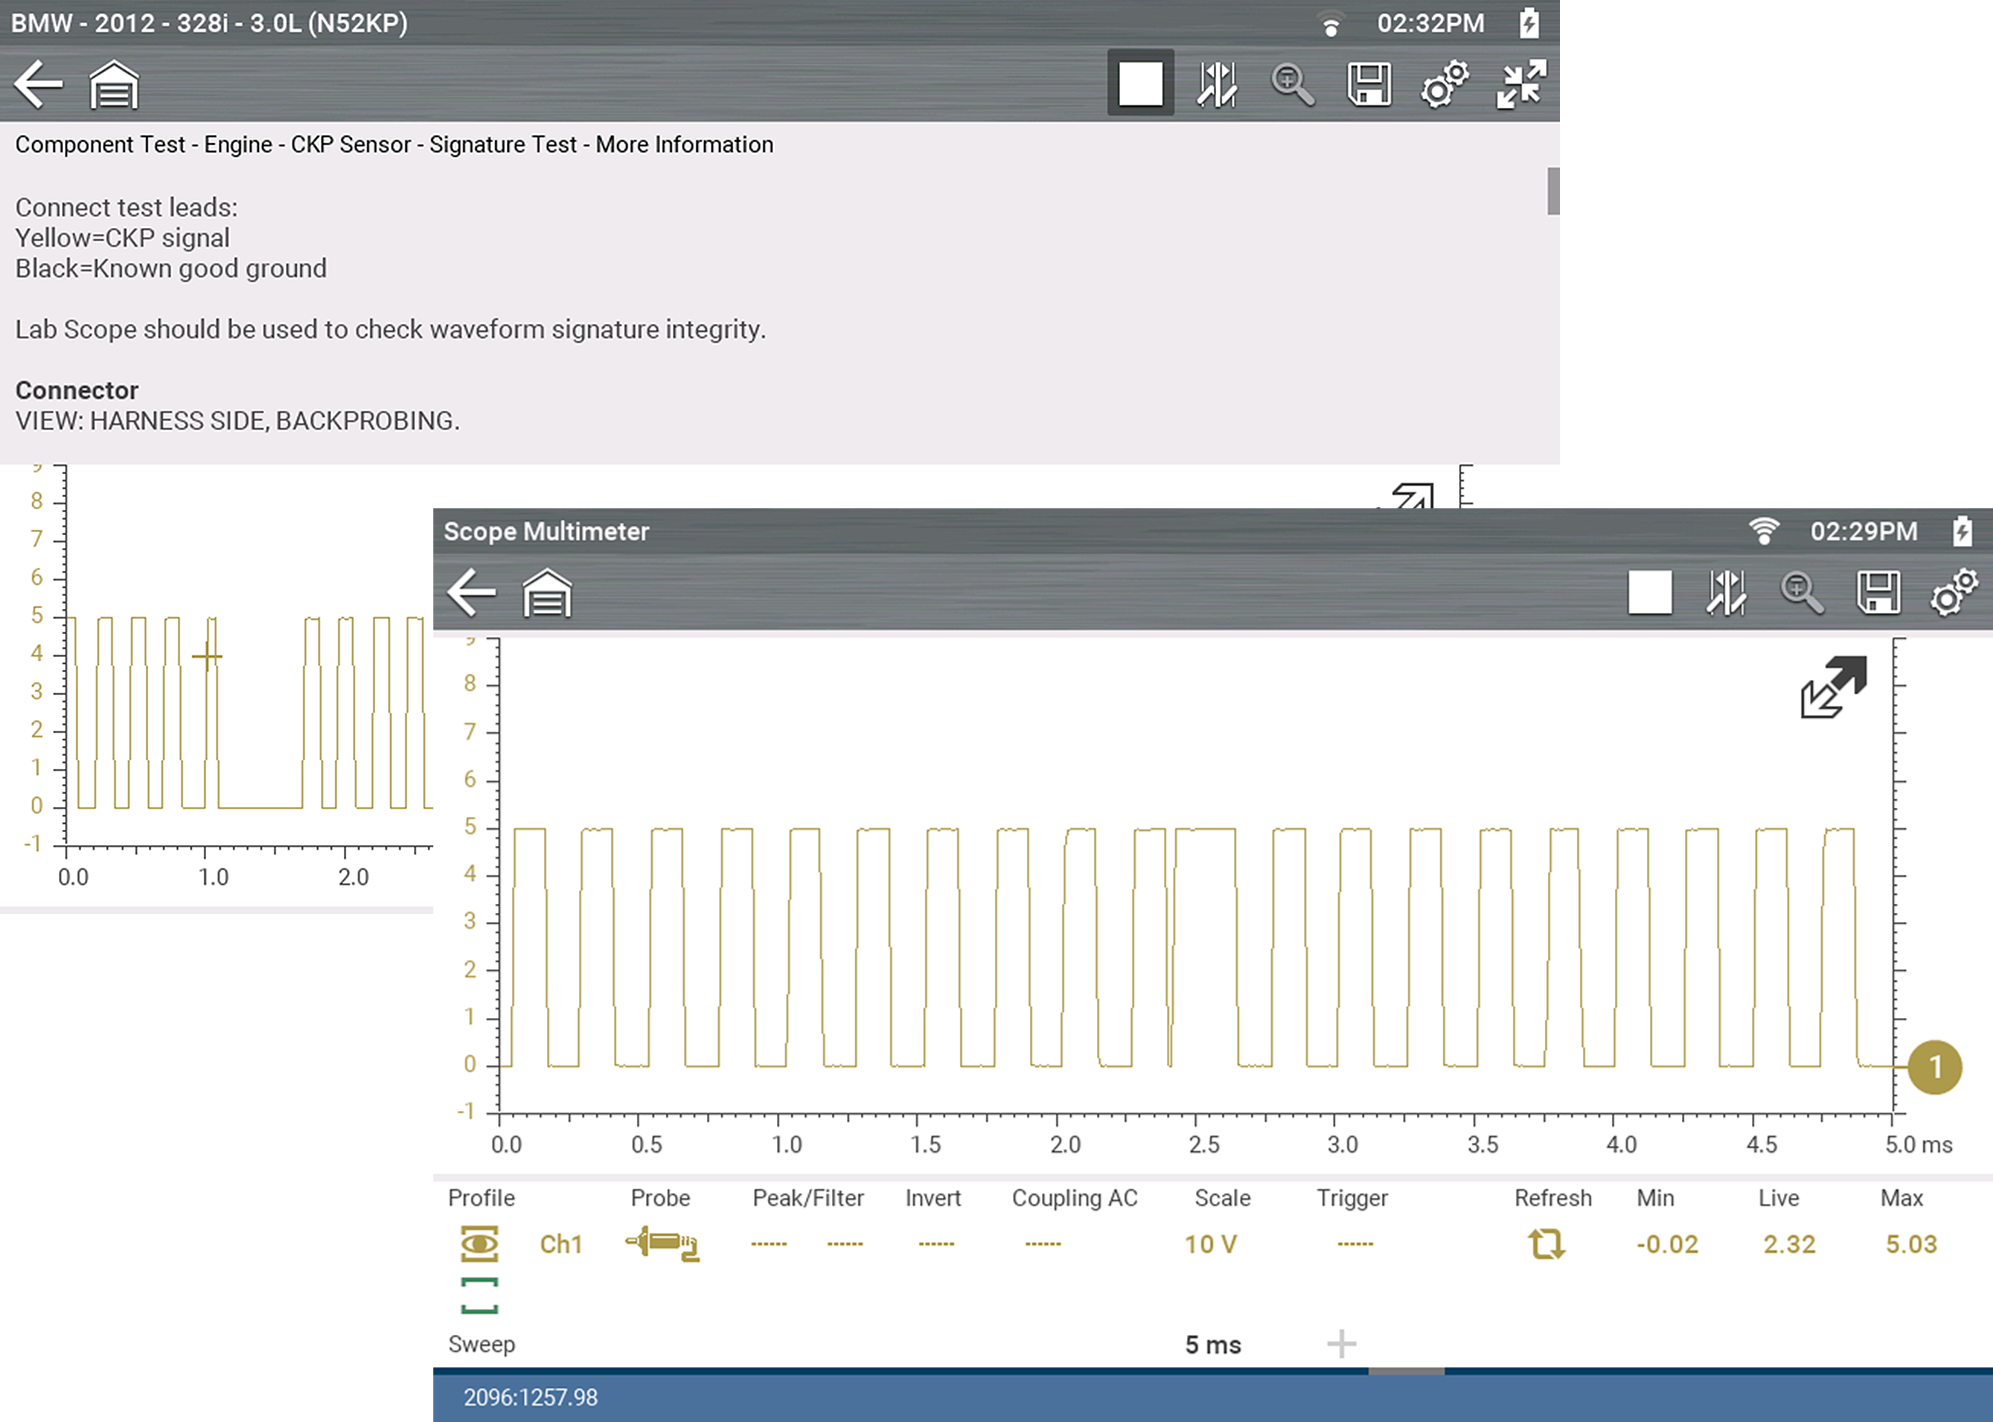
Task: Click the zoom magnifier in Scope Multimeter
Action: coord(1801,592)
